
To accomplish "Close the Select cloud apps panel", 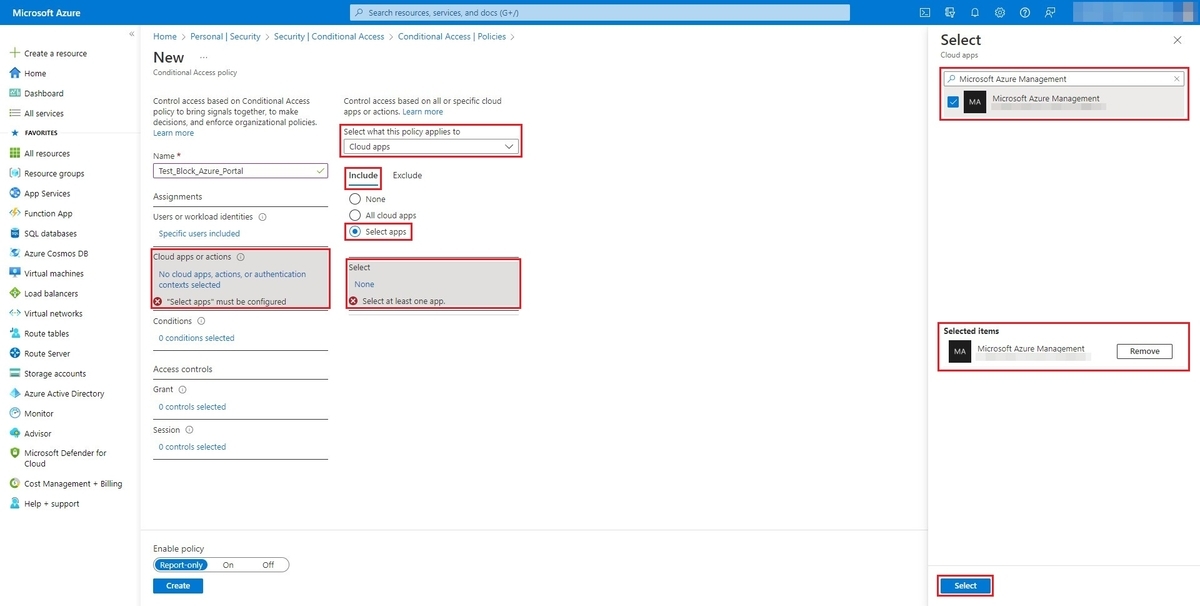I will tap(1176, 39).
